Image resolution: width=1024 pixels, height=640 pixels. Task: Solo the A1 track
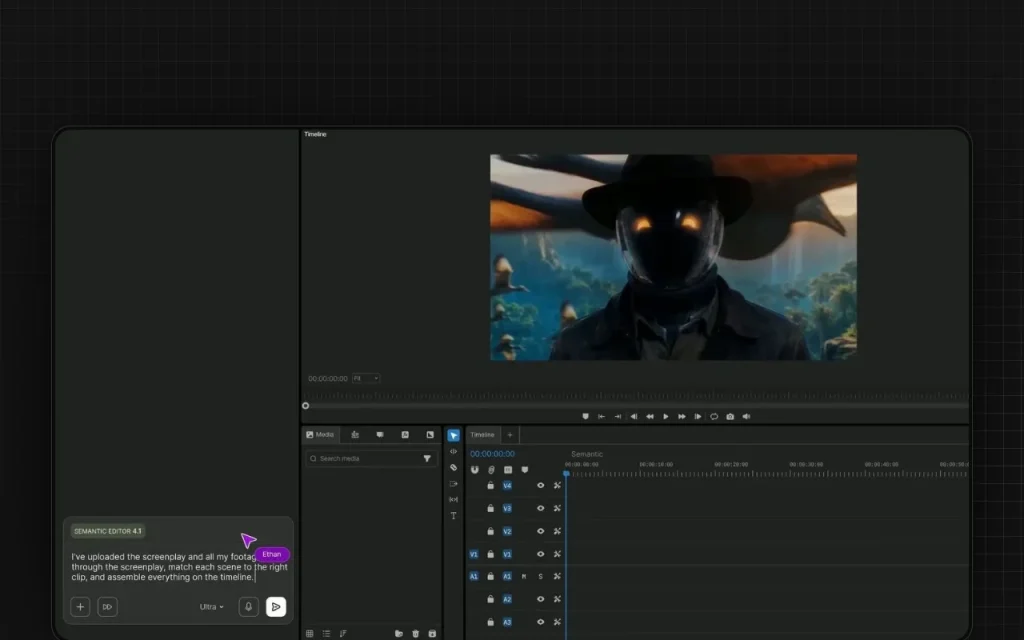point(541,577)
